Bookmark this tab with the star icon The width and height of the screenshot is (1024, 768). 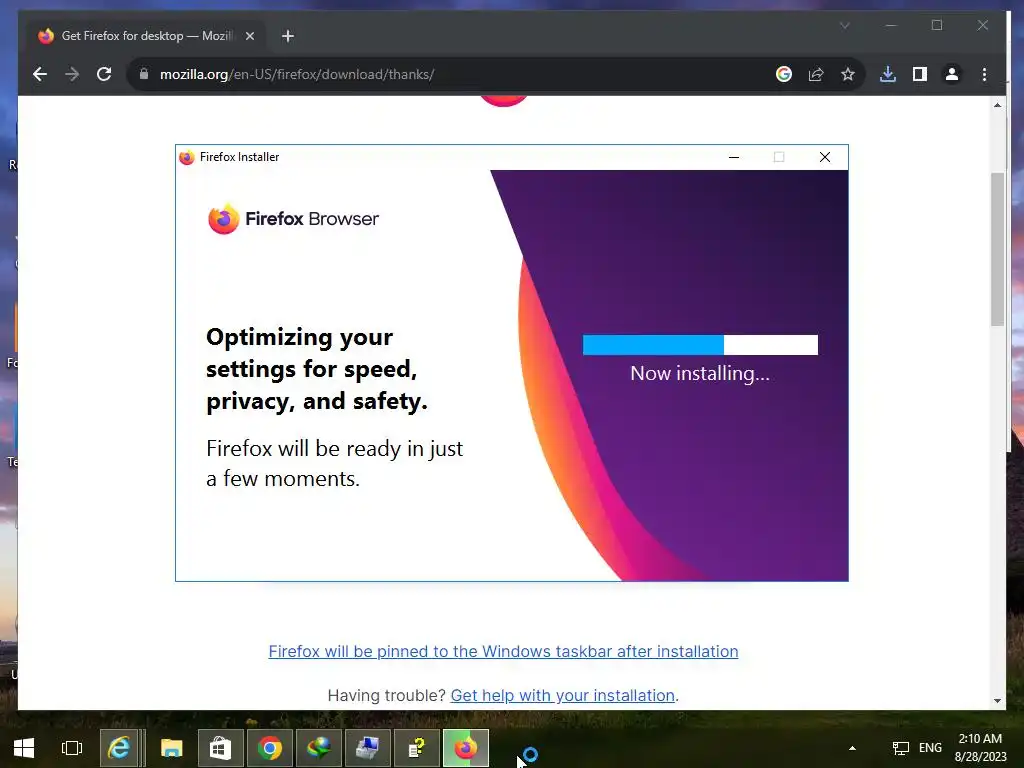coord(848,74)
